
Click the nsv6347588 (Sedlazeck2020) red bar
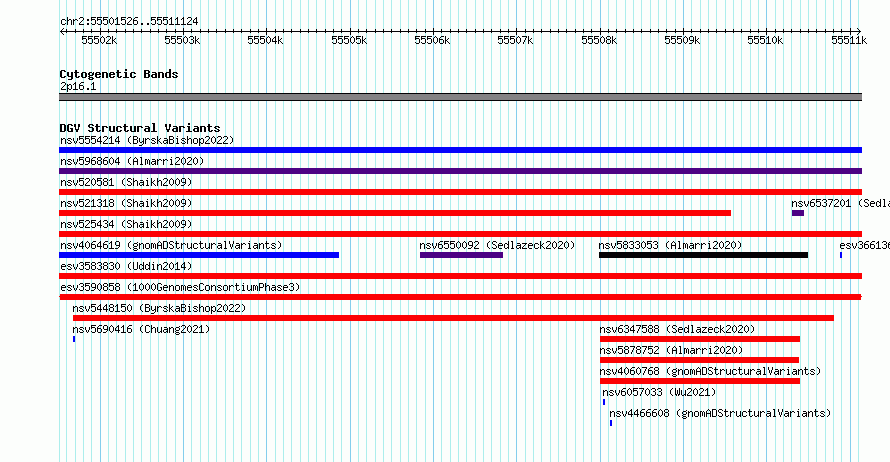700,339
